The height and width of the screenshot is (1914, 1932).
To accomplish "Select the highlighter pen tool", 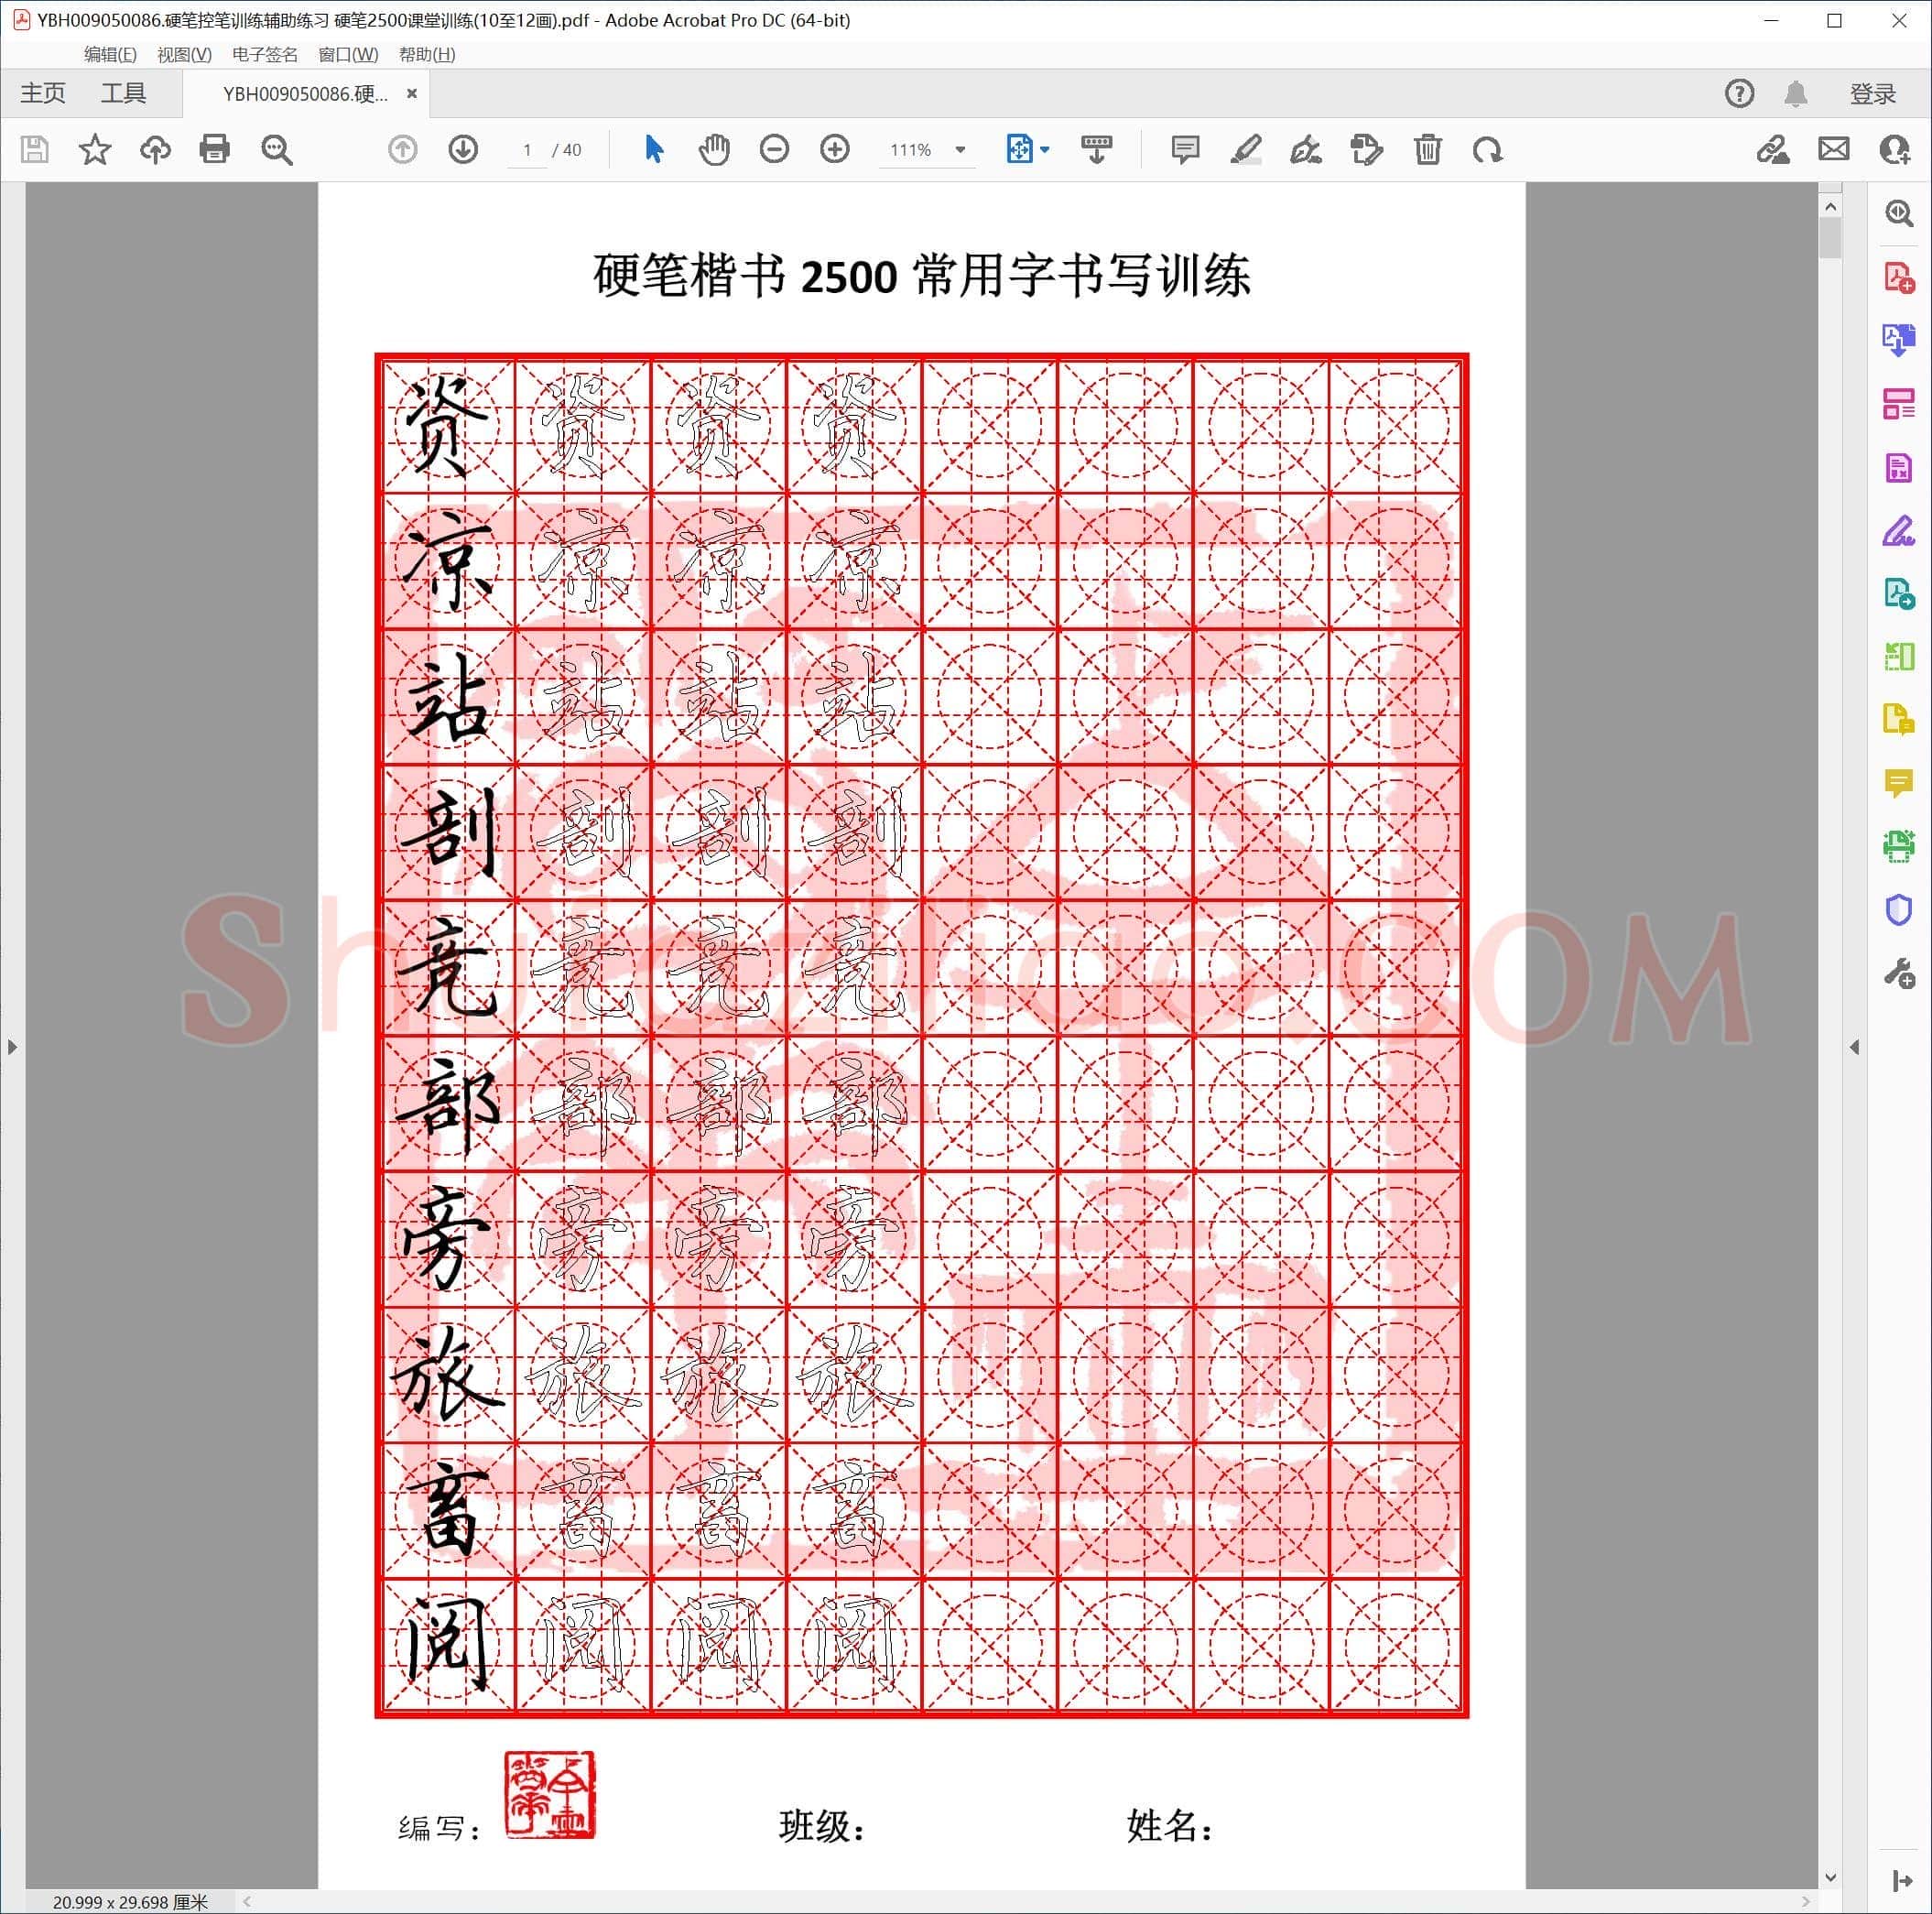I will 1246,150.
